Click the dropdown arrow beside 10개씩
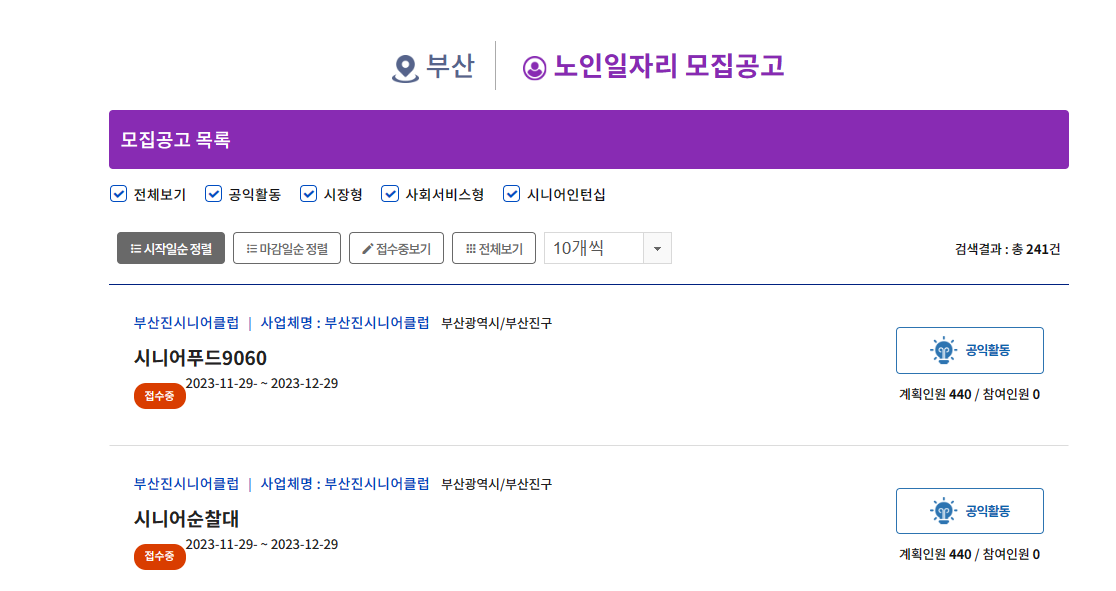 [x=657, y=249]
